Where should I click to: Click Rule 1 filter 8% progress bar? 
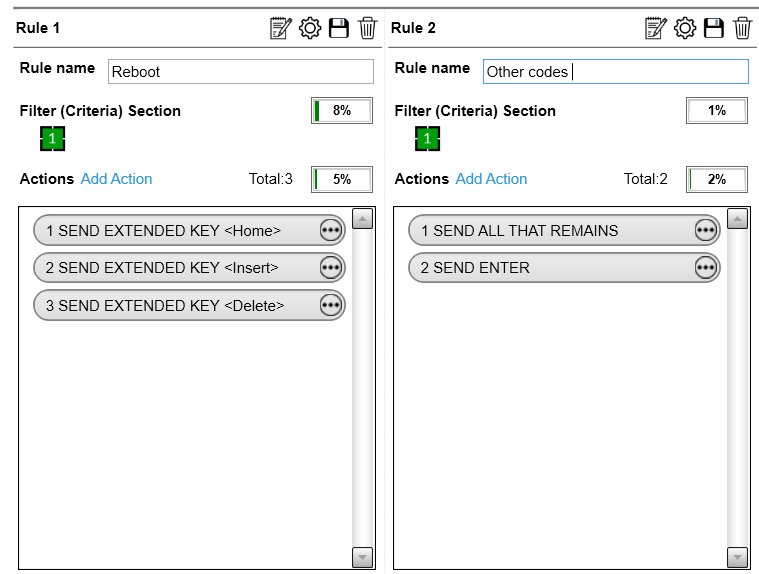[342, 111]
